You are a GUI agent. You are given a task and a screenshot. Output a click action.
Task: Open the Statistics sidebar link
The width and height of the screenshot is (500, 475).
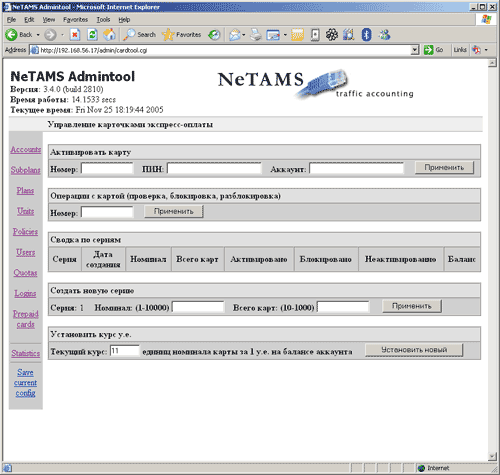click(26, 353)
